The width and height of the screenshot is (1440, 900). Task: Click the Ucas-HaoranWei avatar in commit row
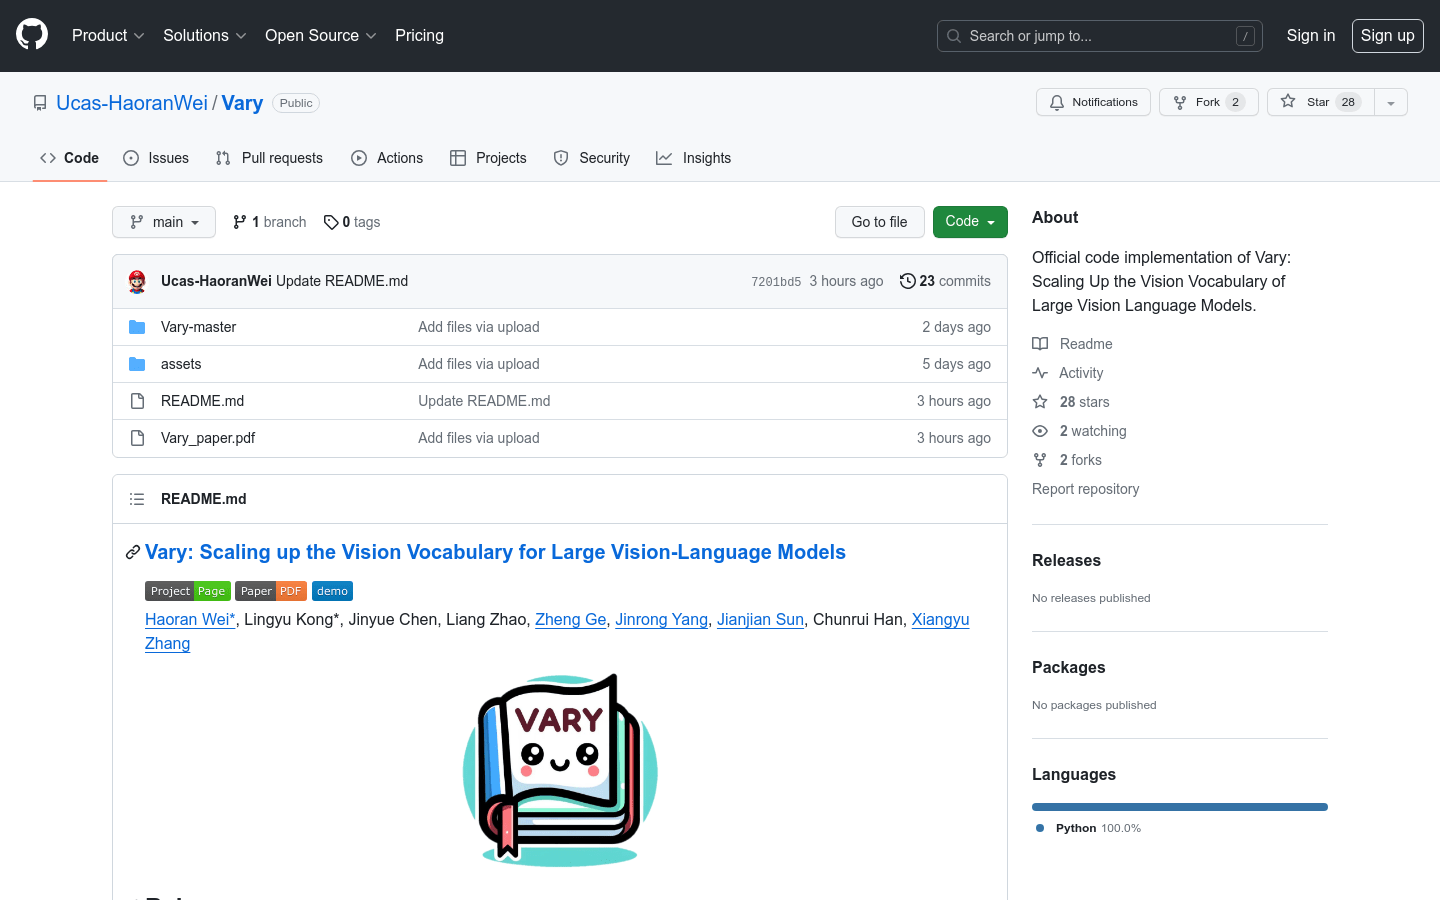click(x=137, y=281)
